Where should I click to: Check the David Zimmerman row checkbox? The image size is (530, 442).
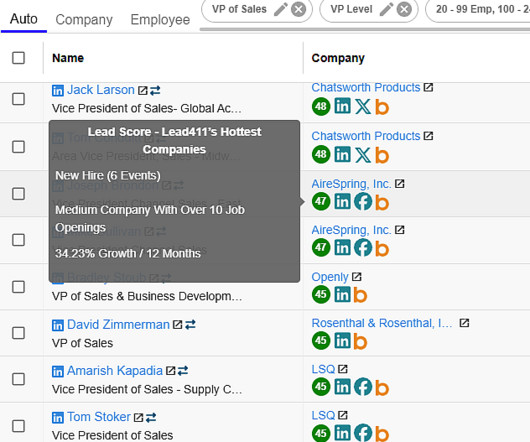pos(18,333)
